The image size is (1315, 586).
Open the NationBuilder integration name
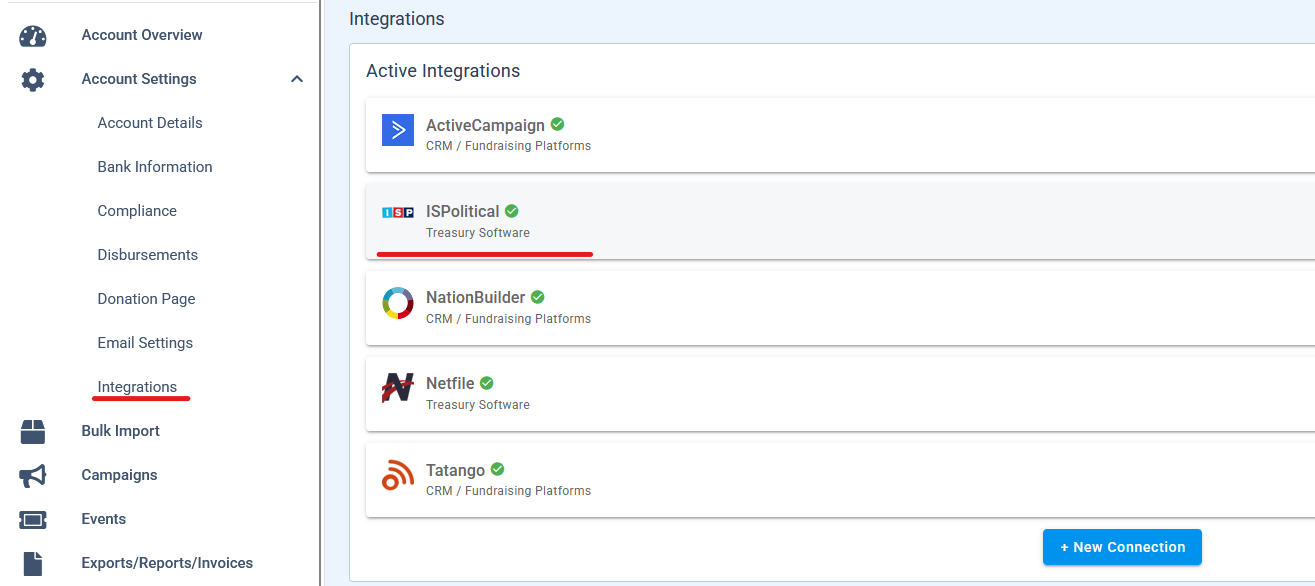[475, 298]
